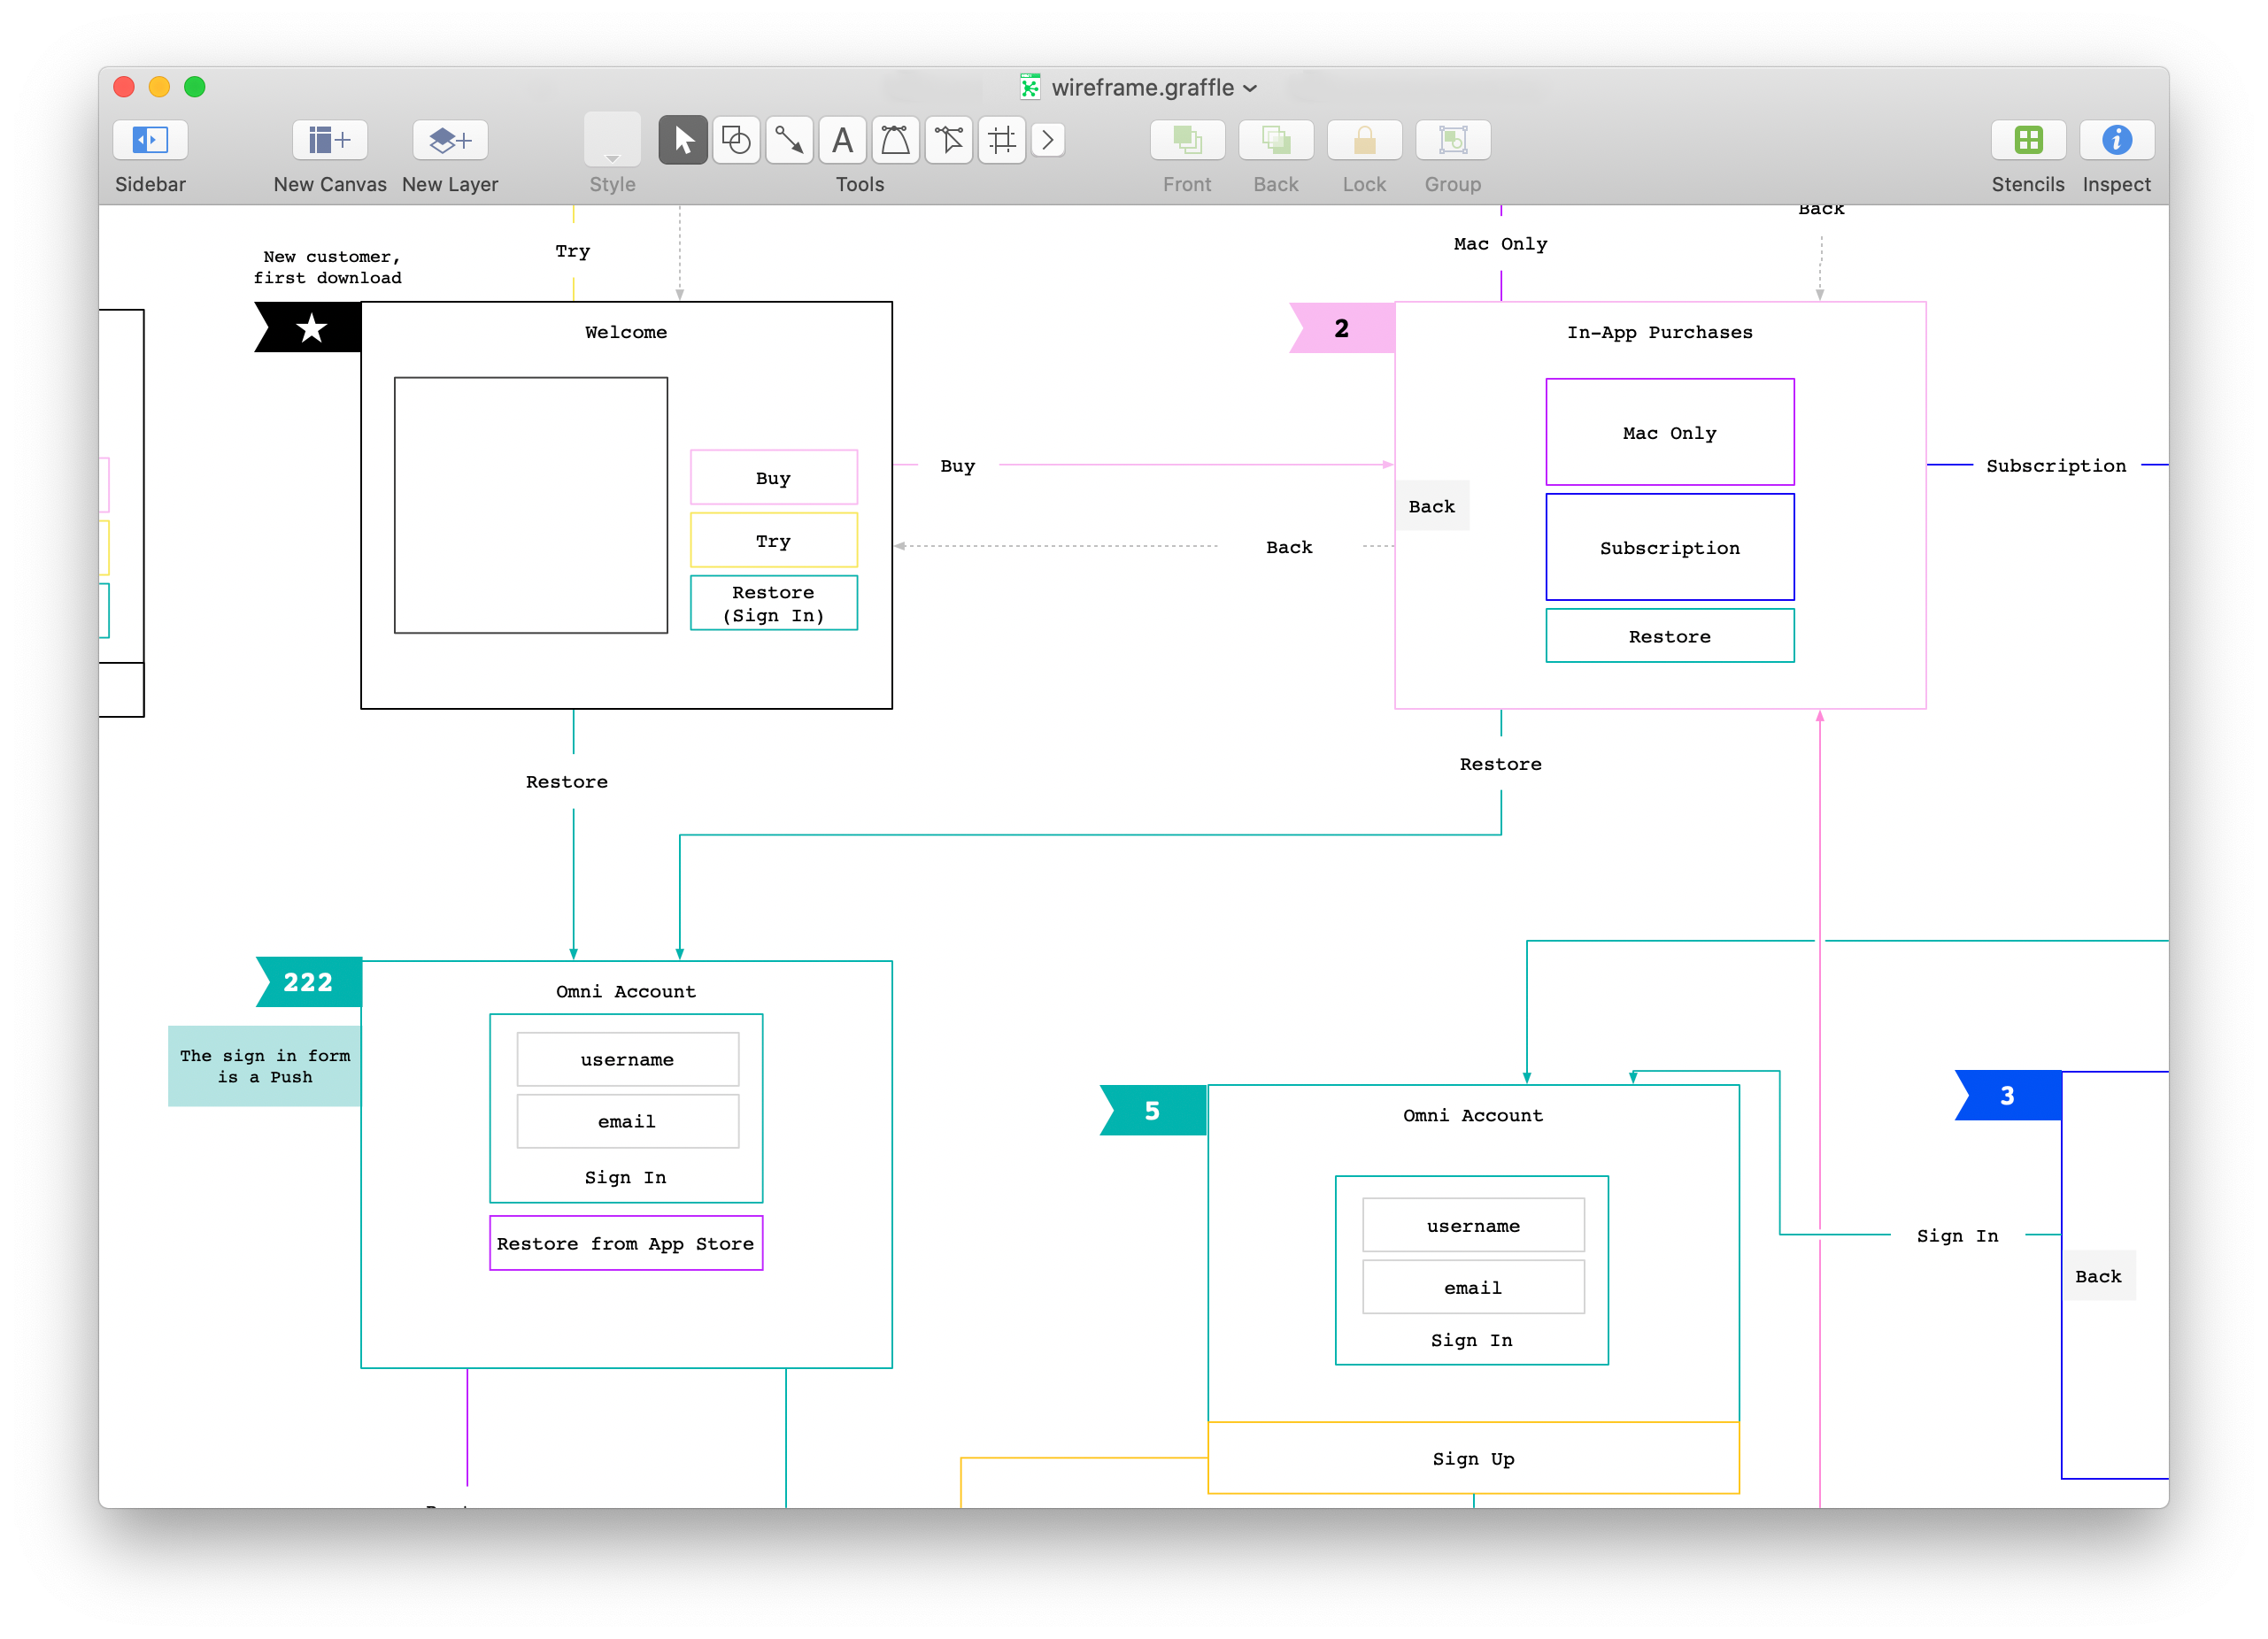The image size is (2268, 1639).
Task: Select the black star flag shape
Action: pyautogui.click(x=307, y=327)
